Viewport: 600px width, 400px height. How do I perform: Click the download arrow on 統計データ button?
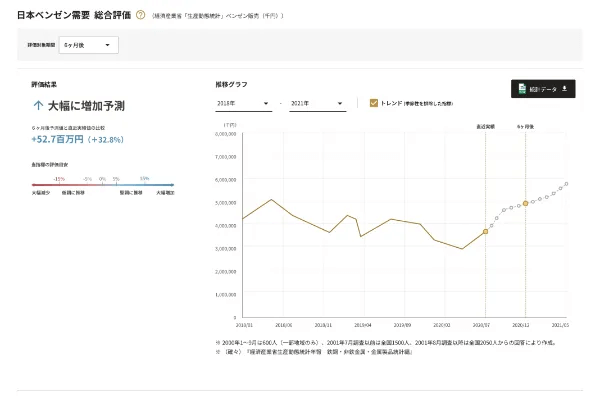564,89
